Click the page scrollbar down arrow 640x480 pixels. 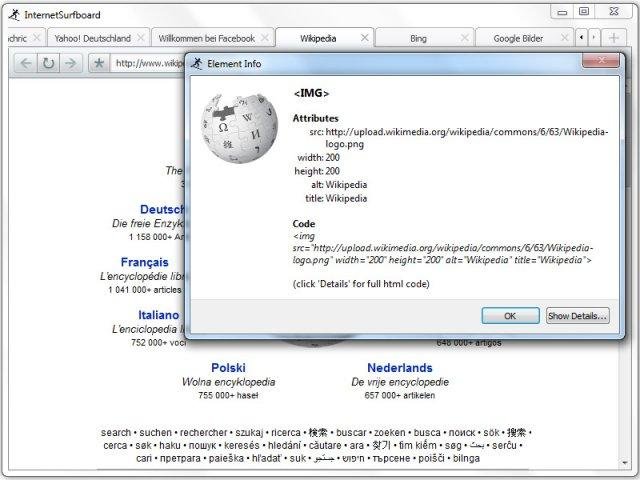coord(625,463)
